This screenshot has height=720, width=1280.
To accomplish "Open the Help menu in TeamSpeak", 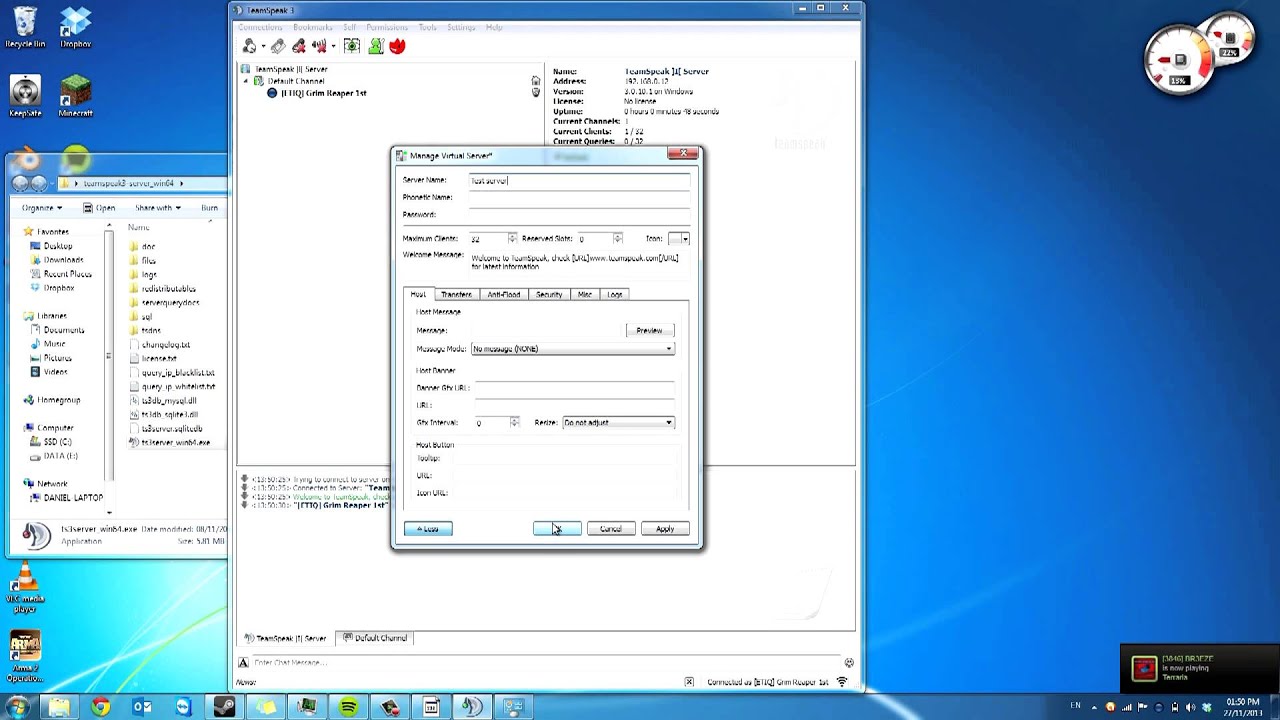I will coord(494,27).
